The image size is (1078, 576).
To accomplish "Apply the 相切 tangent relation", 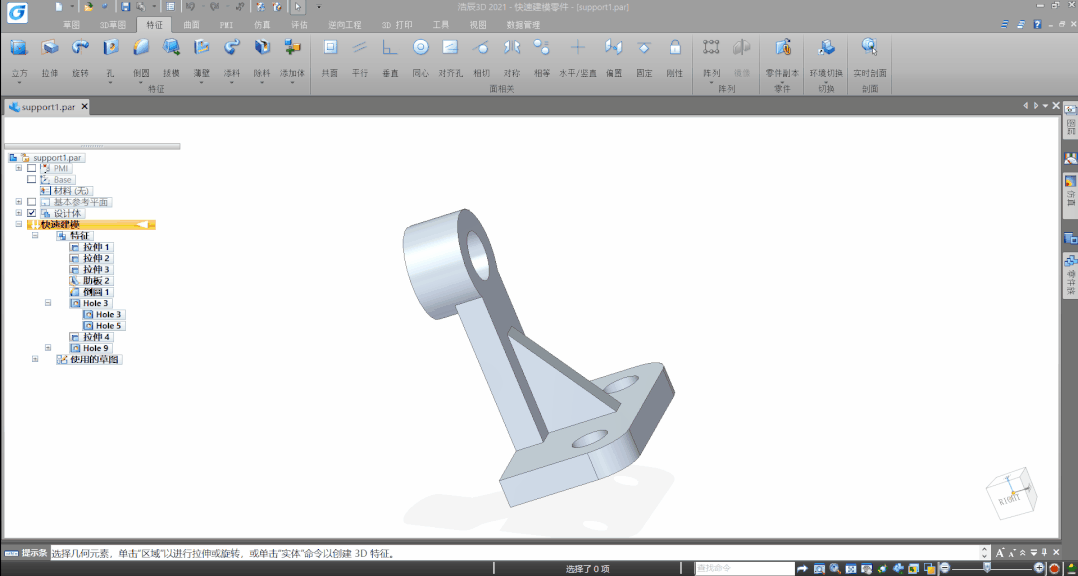I will (481, 58).
